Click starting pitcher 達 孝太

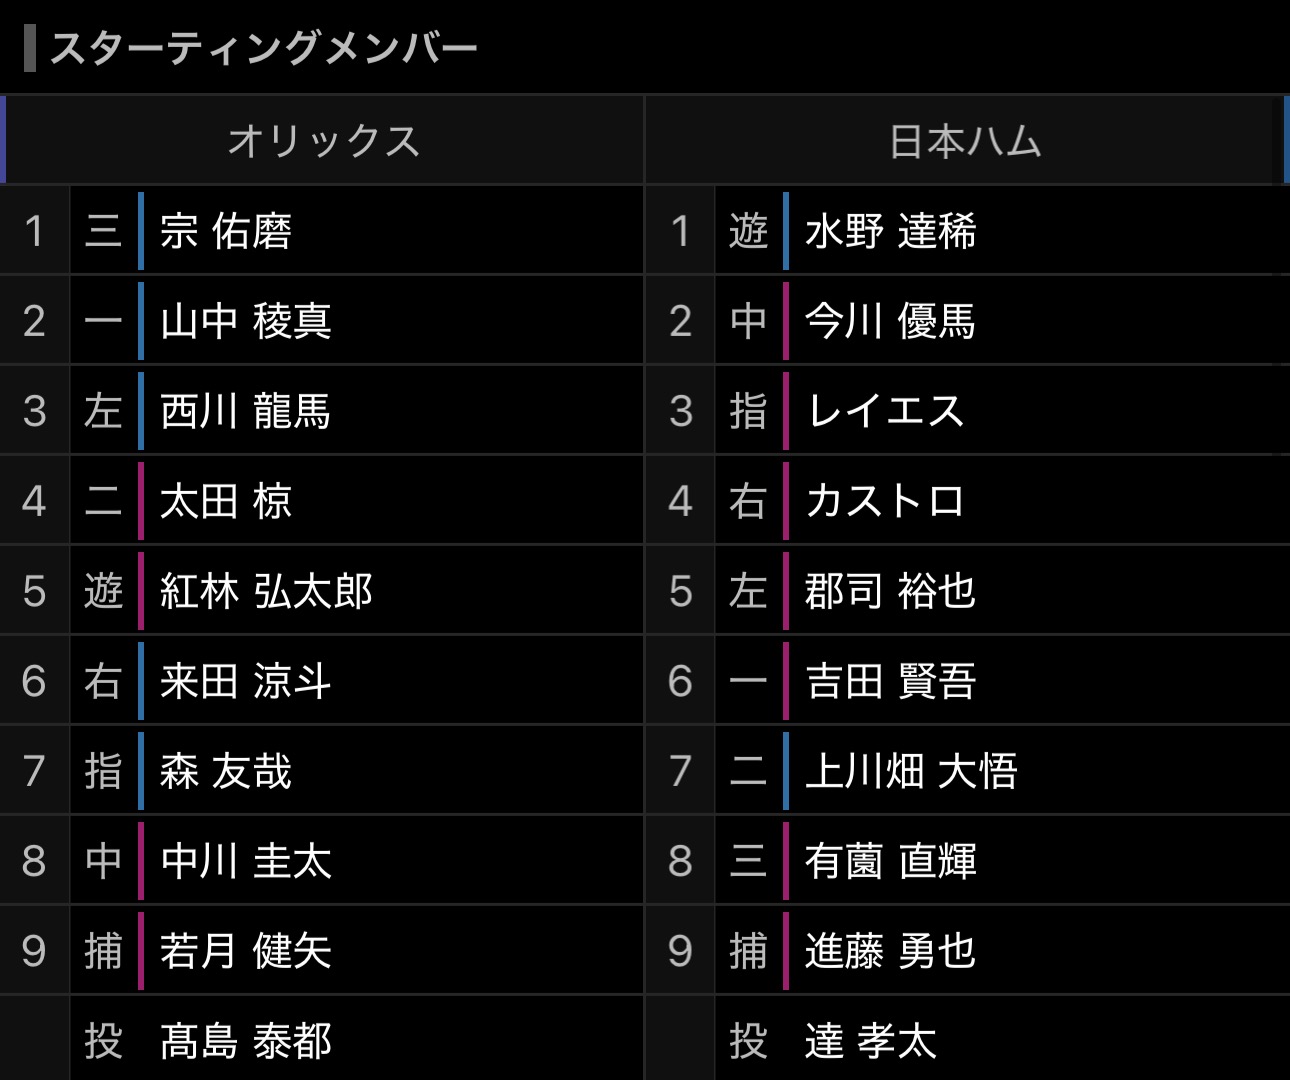pos(871,1041)
